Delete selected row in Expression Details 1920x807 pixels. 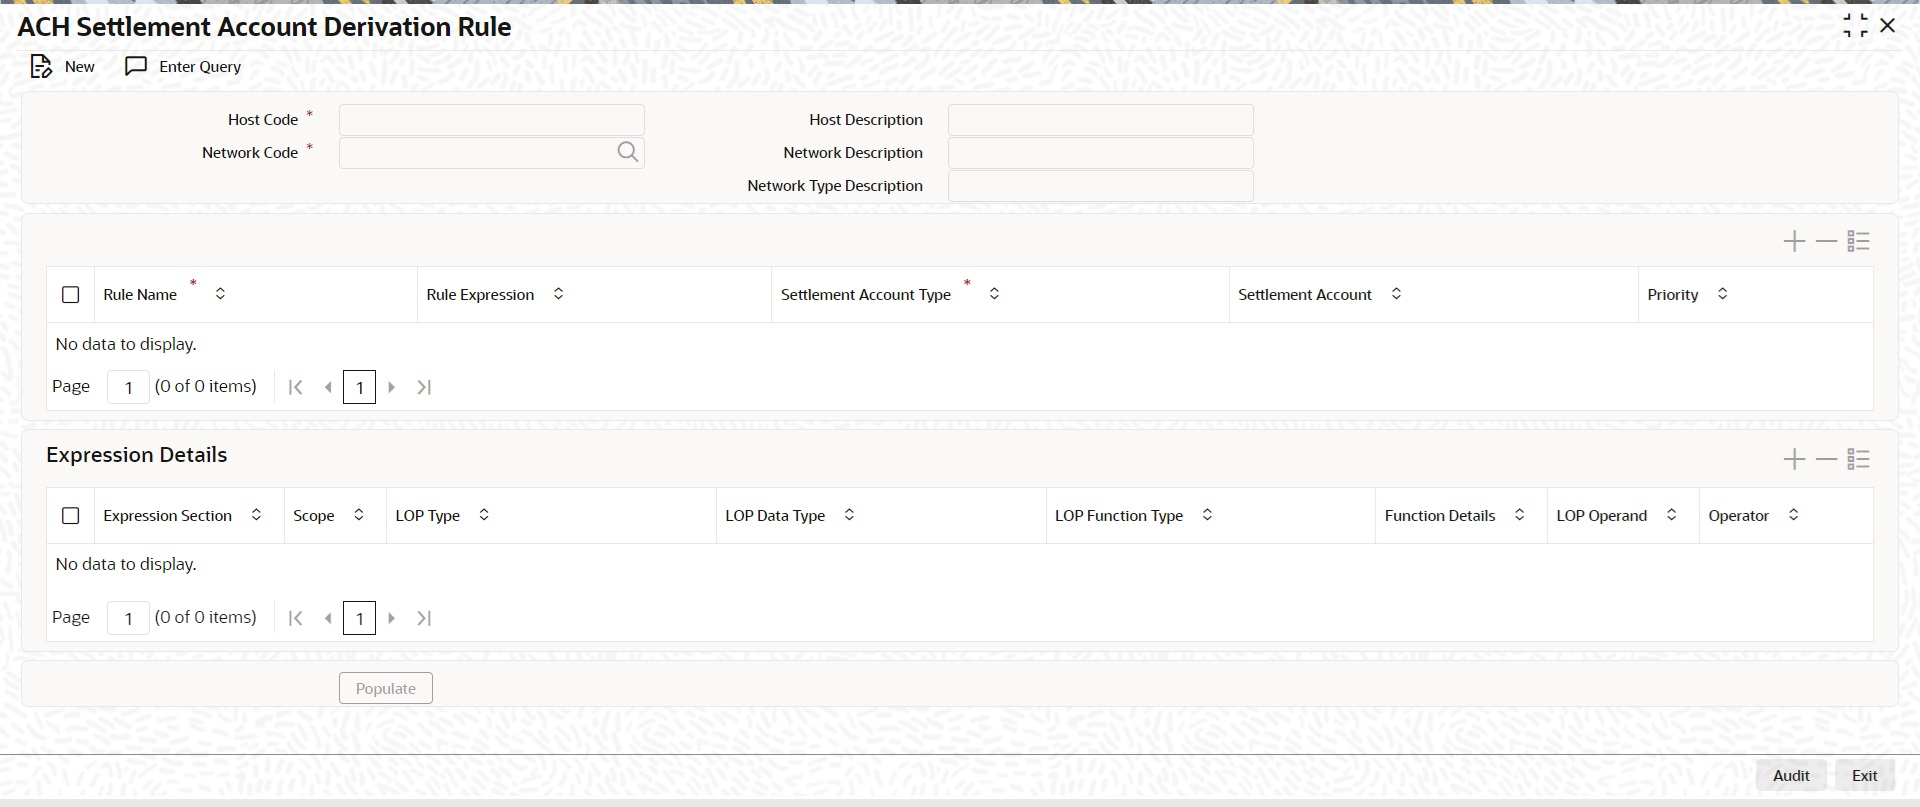click(1827, 459)
